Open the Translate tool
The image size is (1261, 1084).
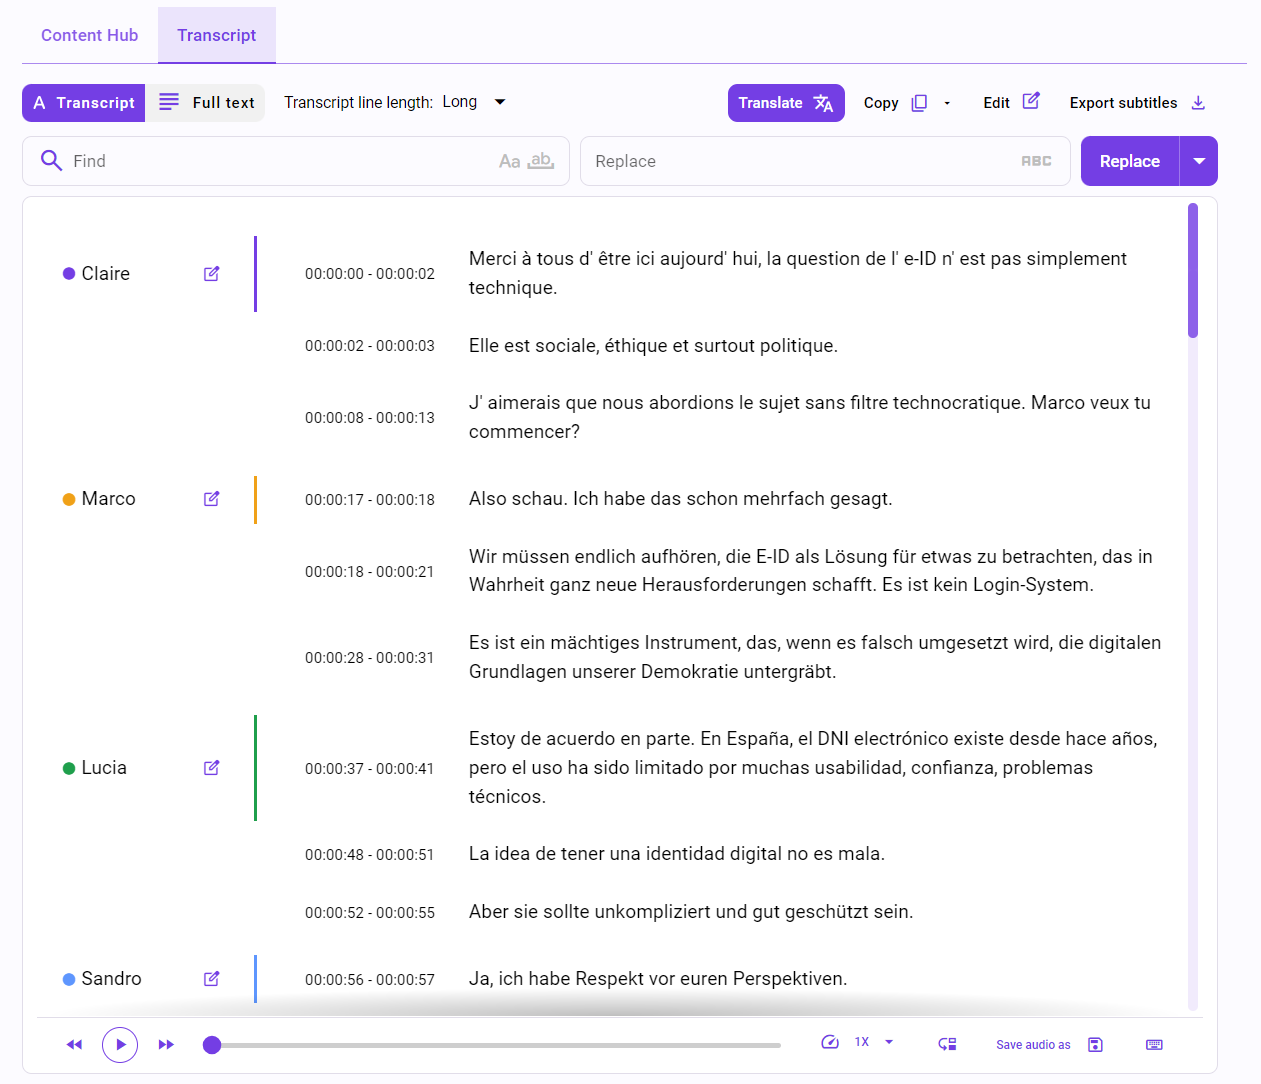(786, 102)
